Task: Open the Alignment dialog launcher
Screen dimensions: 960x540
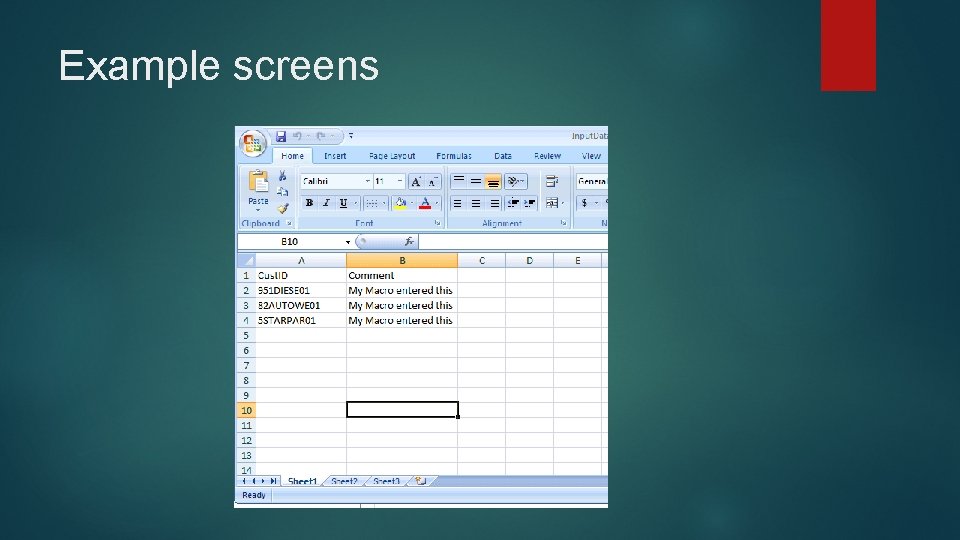Action: 563,223
